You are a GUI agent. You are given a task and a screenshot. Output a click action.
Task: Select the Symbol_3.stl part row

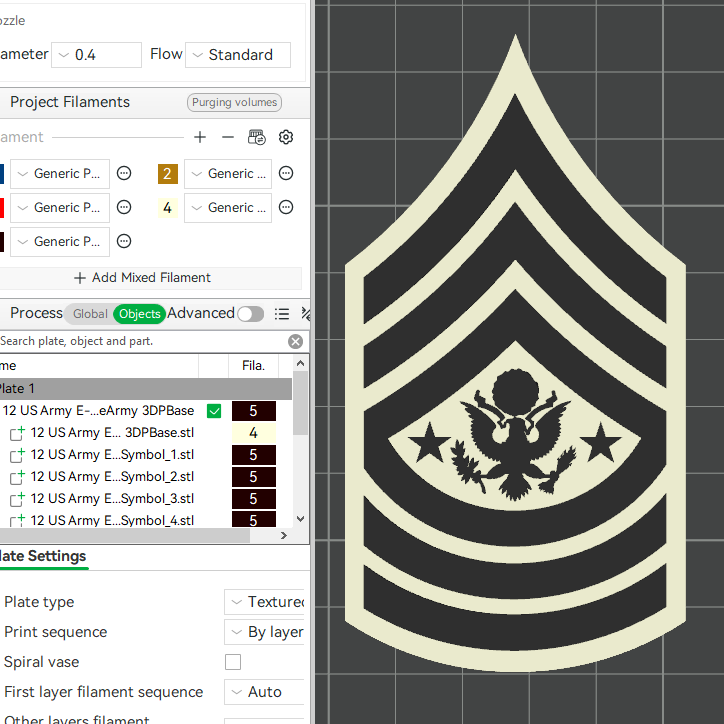coord(112,499)
